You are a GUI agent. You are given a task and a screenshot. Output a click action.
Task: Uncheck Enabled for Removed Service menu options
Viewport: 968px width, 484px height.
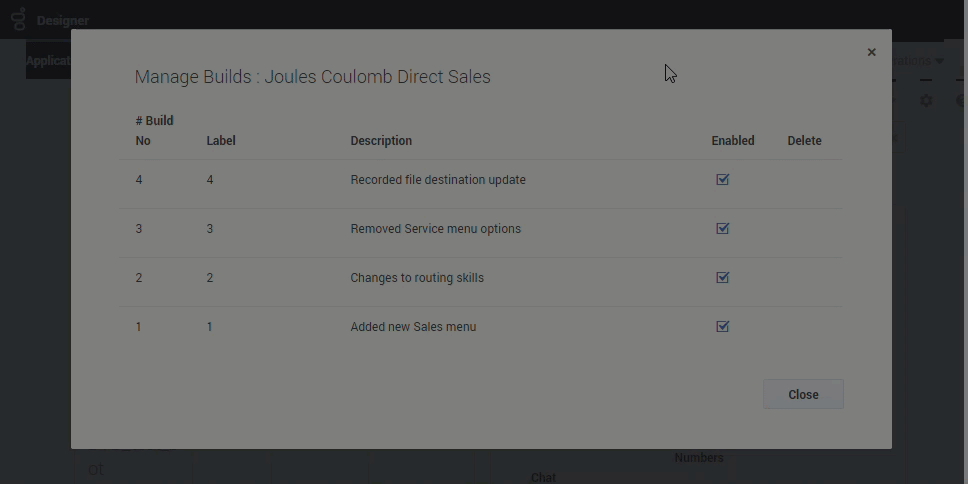pos(723,229)
